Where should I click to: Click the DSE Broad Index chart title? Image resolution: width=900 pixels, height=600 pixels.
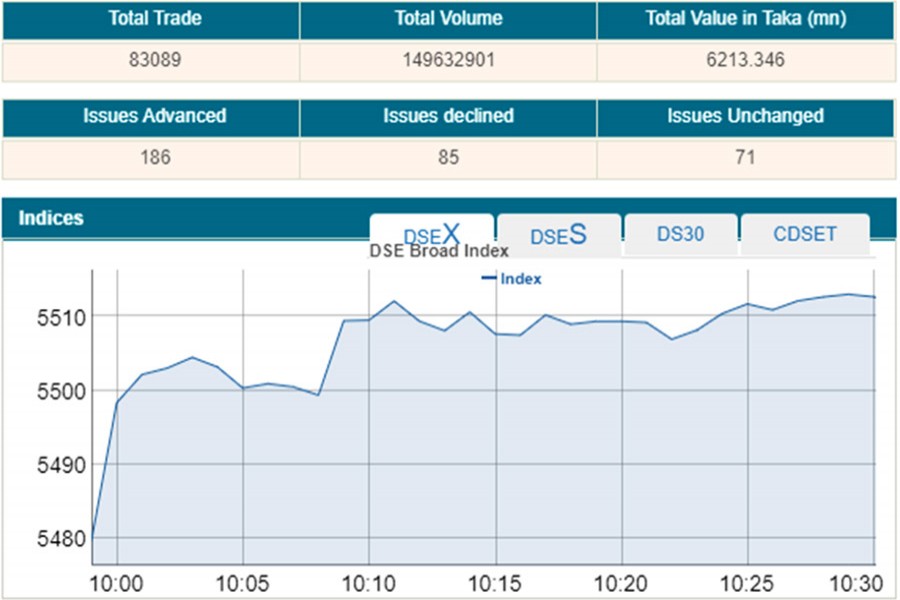439,252
